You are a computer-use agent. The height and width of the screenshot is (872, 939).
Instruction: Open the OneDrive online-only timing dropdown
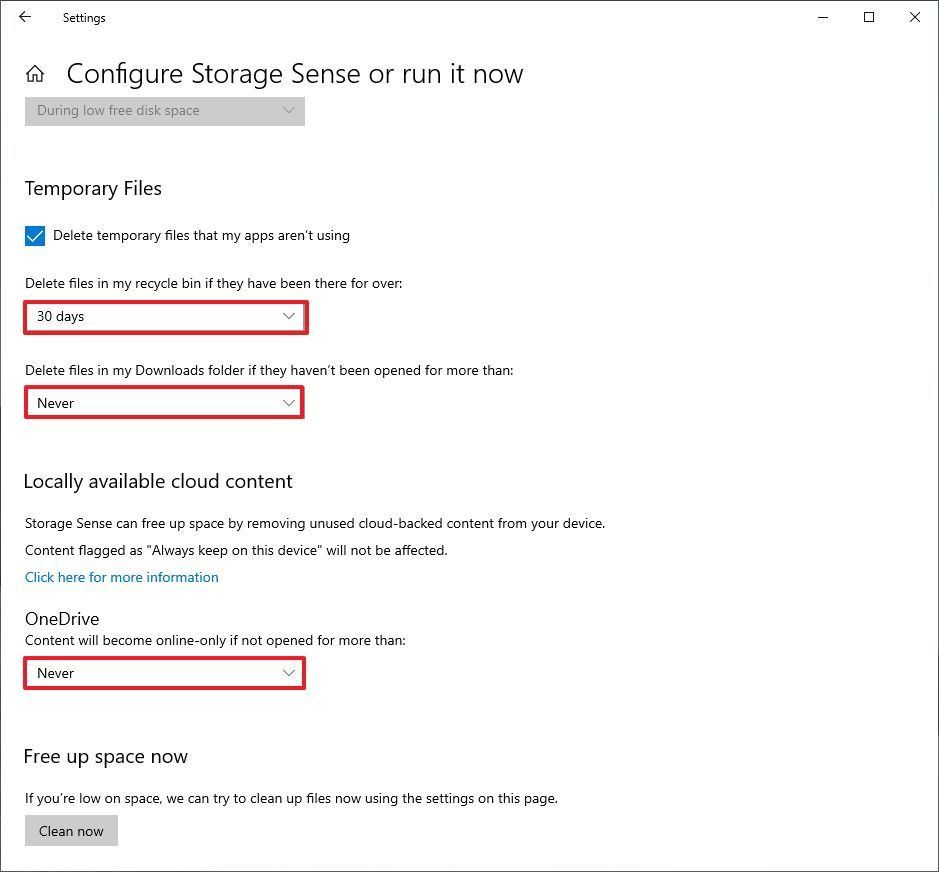165,673
